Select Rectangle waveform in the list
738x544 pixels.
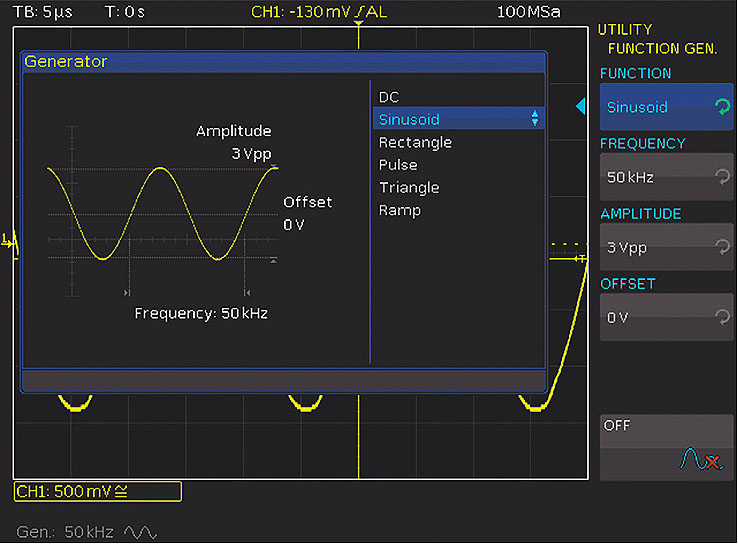coord(415,142)
